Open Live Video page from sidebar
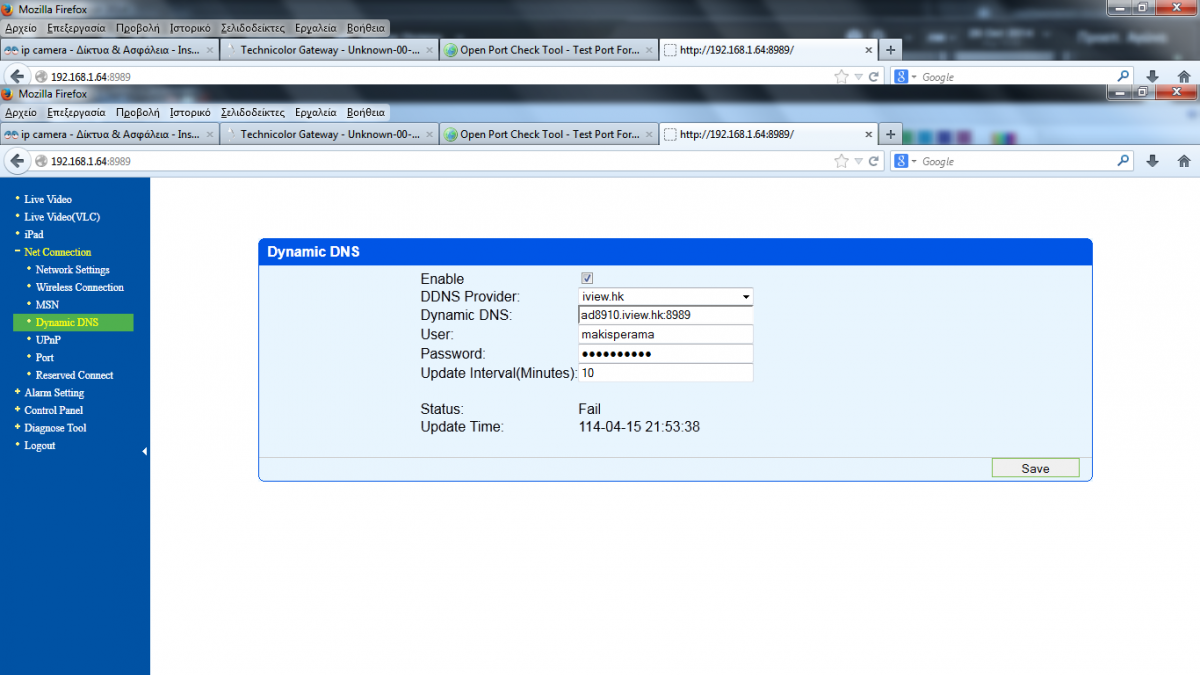 pyautogui.click(x=48, y=199)
